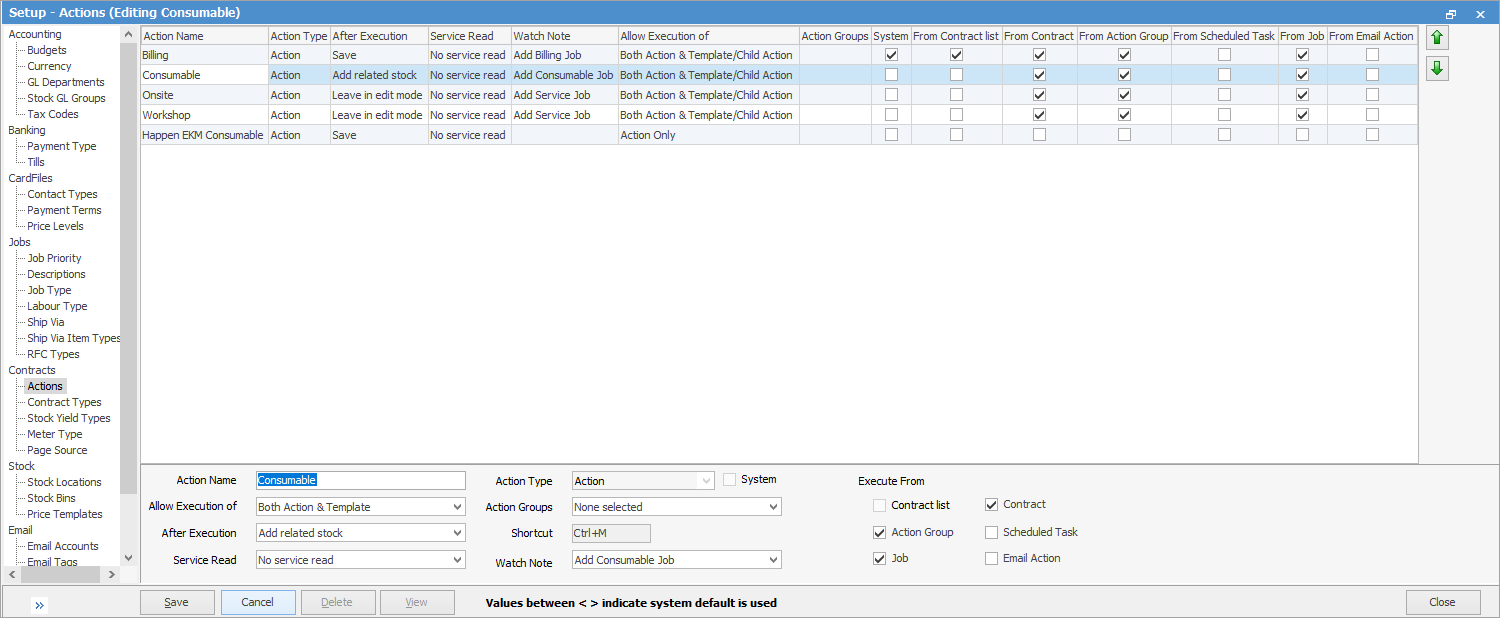This screenshot has width=1500, height=618.
Task: Select the Workshop row in grid
Action: coord(204,115)
